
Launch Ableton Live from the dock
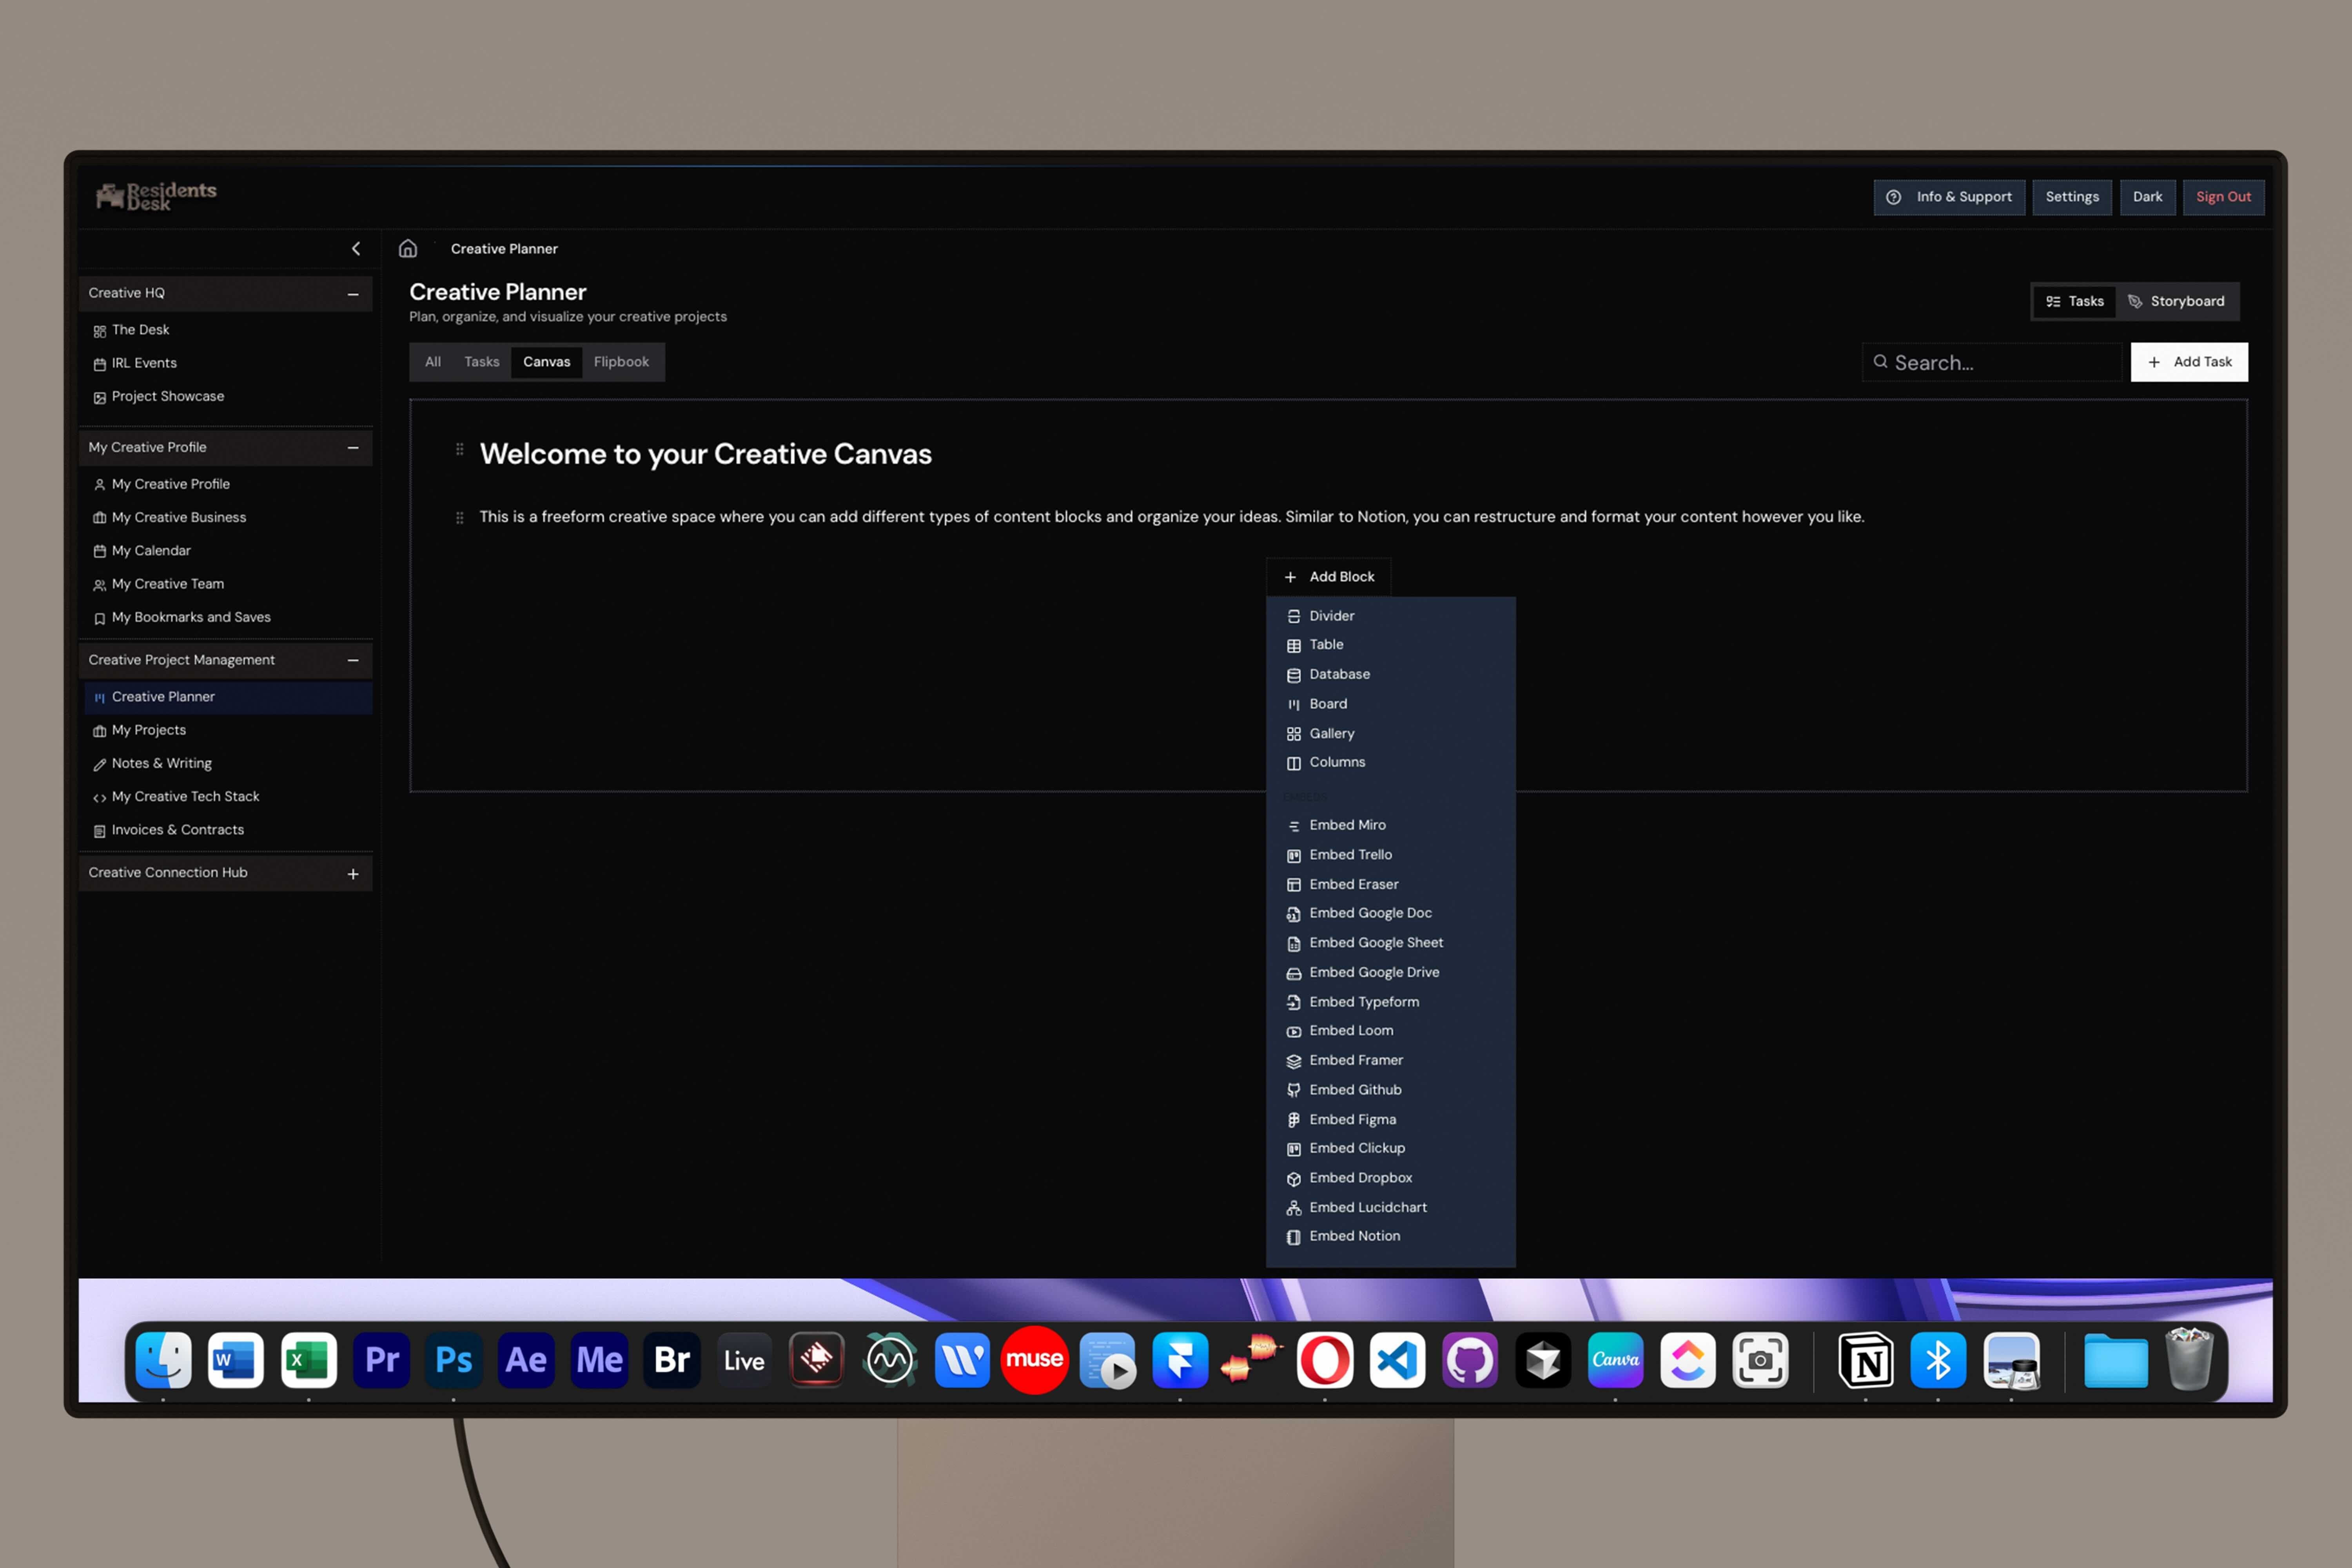click(744, 1360)
